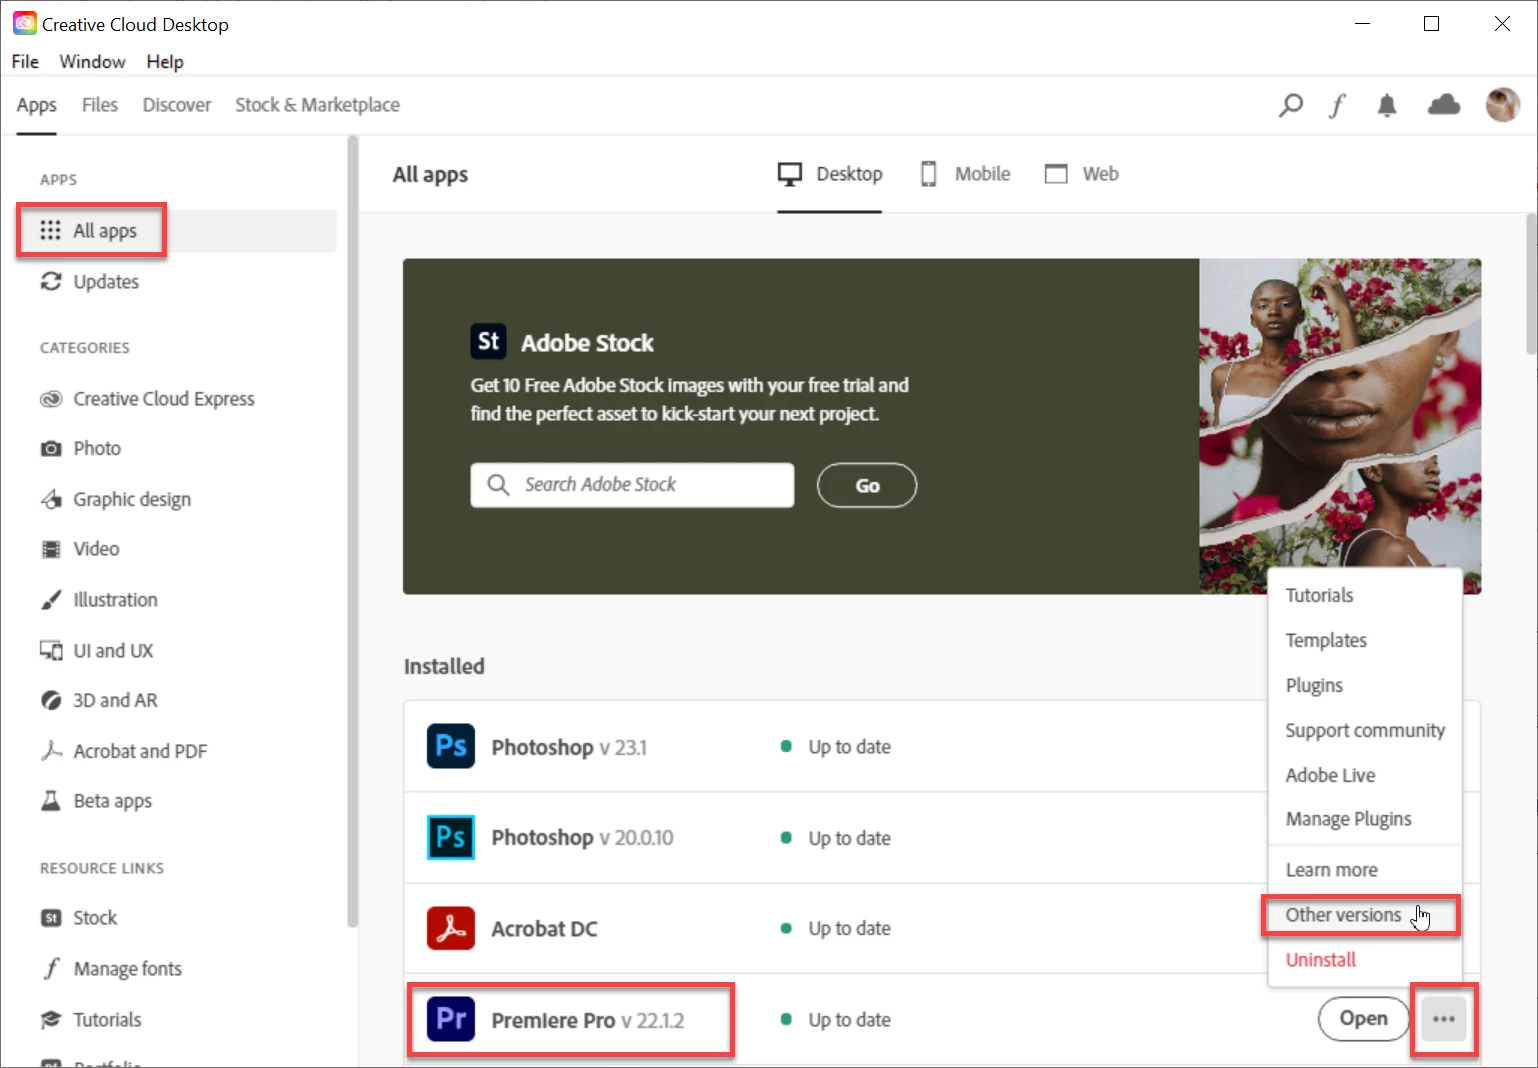Screen dimensions: 1538x1068
Task: Select the Graphic design category
Action: (x=115, y=499)
